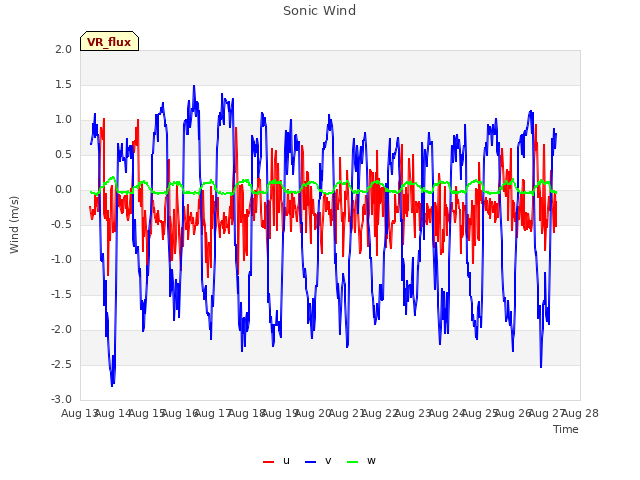Click the 0.0 y-axis tick label
Image resolution: width=640 pixels, height=480 pixels.
tap(63, 190)
